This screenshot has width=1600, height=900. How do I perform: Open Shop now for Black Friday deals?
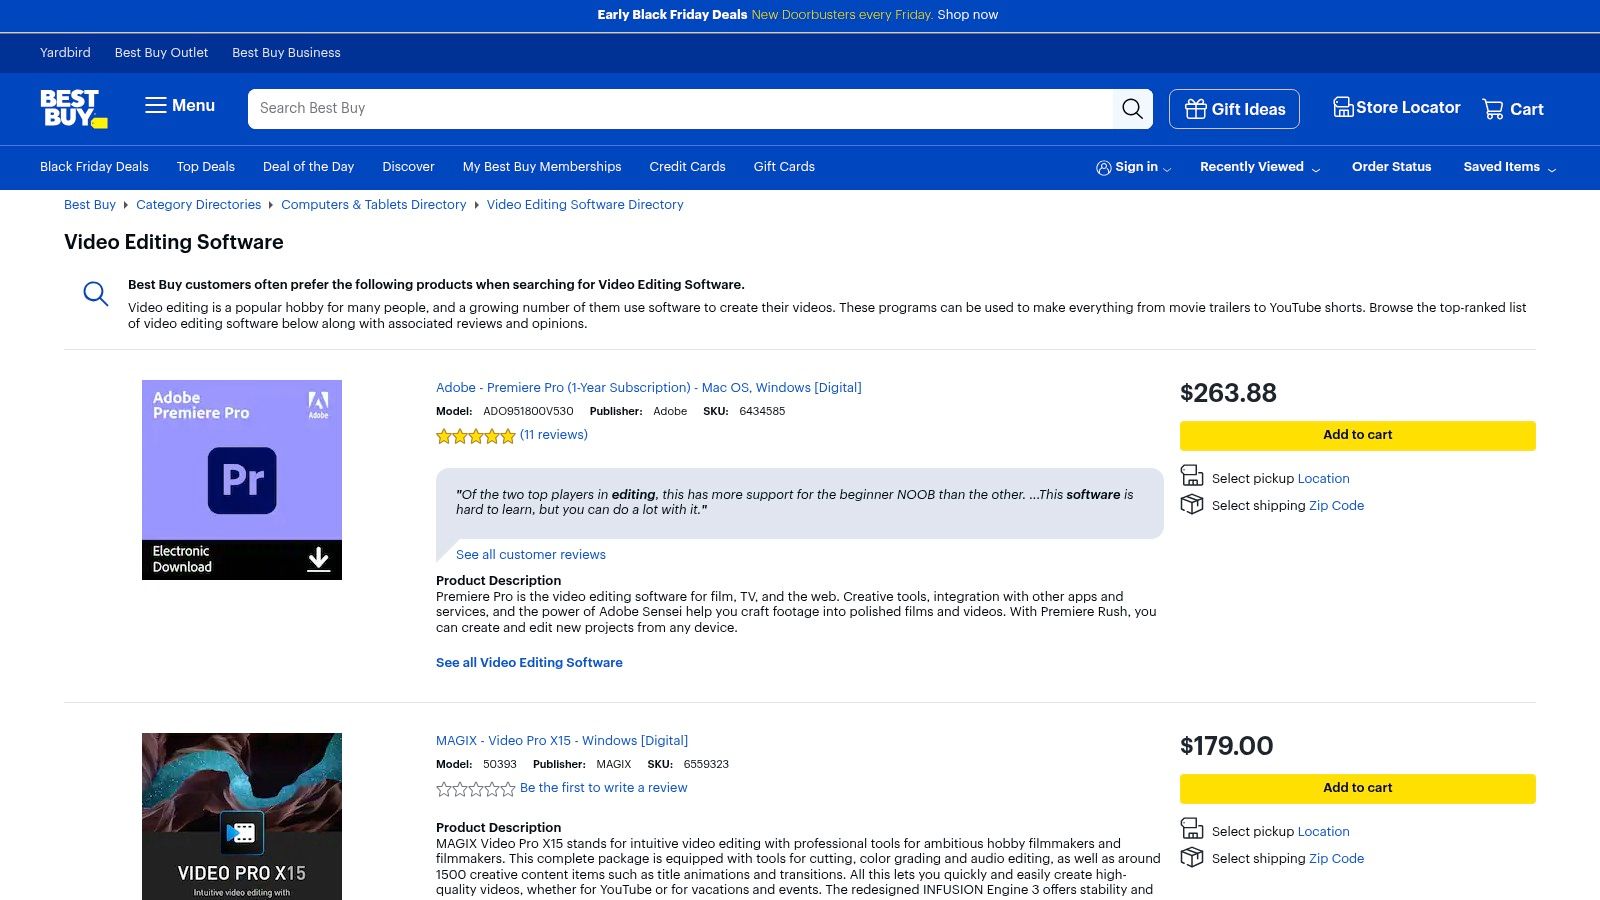(x=967, y=15)
